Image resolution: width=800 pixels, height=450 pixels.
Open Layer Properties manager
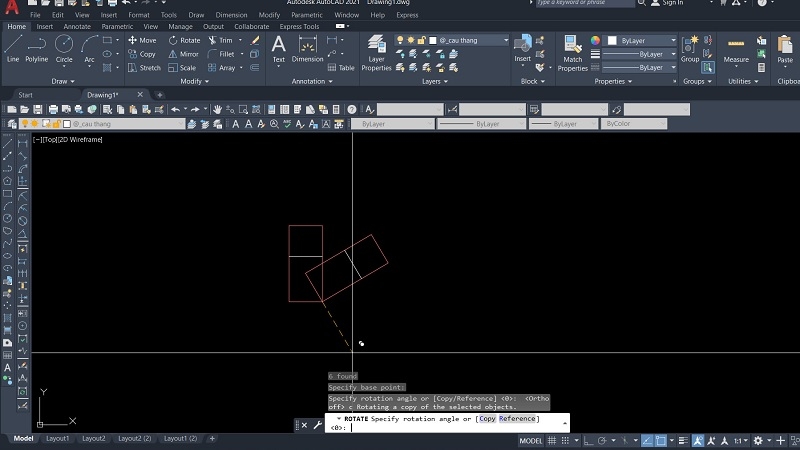coord(376,53)
